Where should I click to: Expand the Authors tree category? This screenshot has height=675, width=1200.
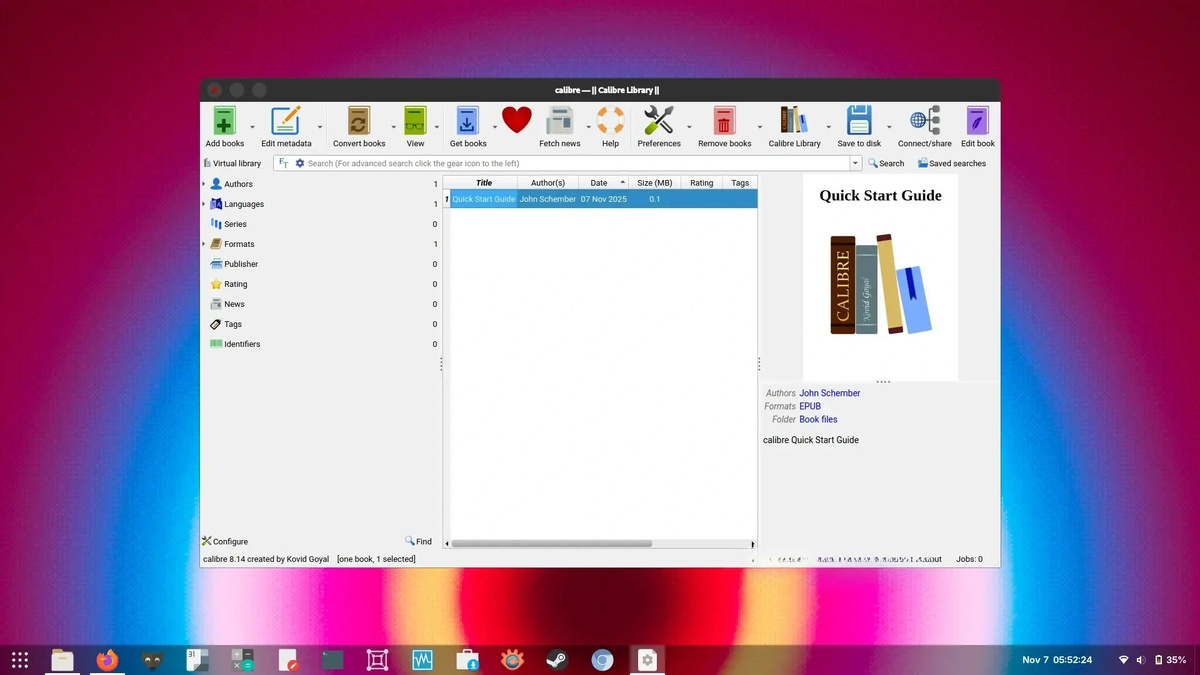tap(204, 184)
